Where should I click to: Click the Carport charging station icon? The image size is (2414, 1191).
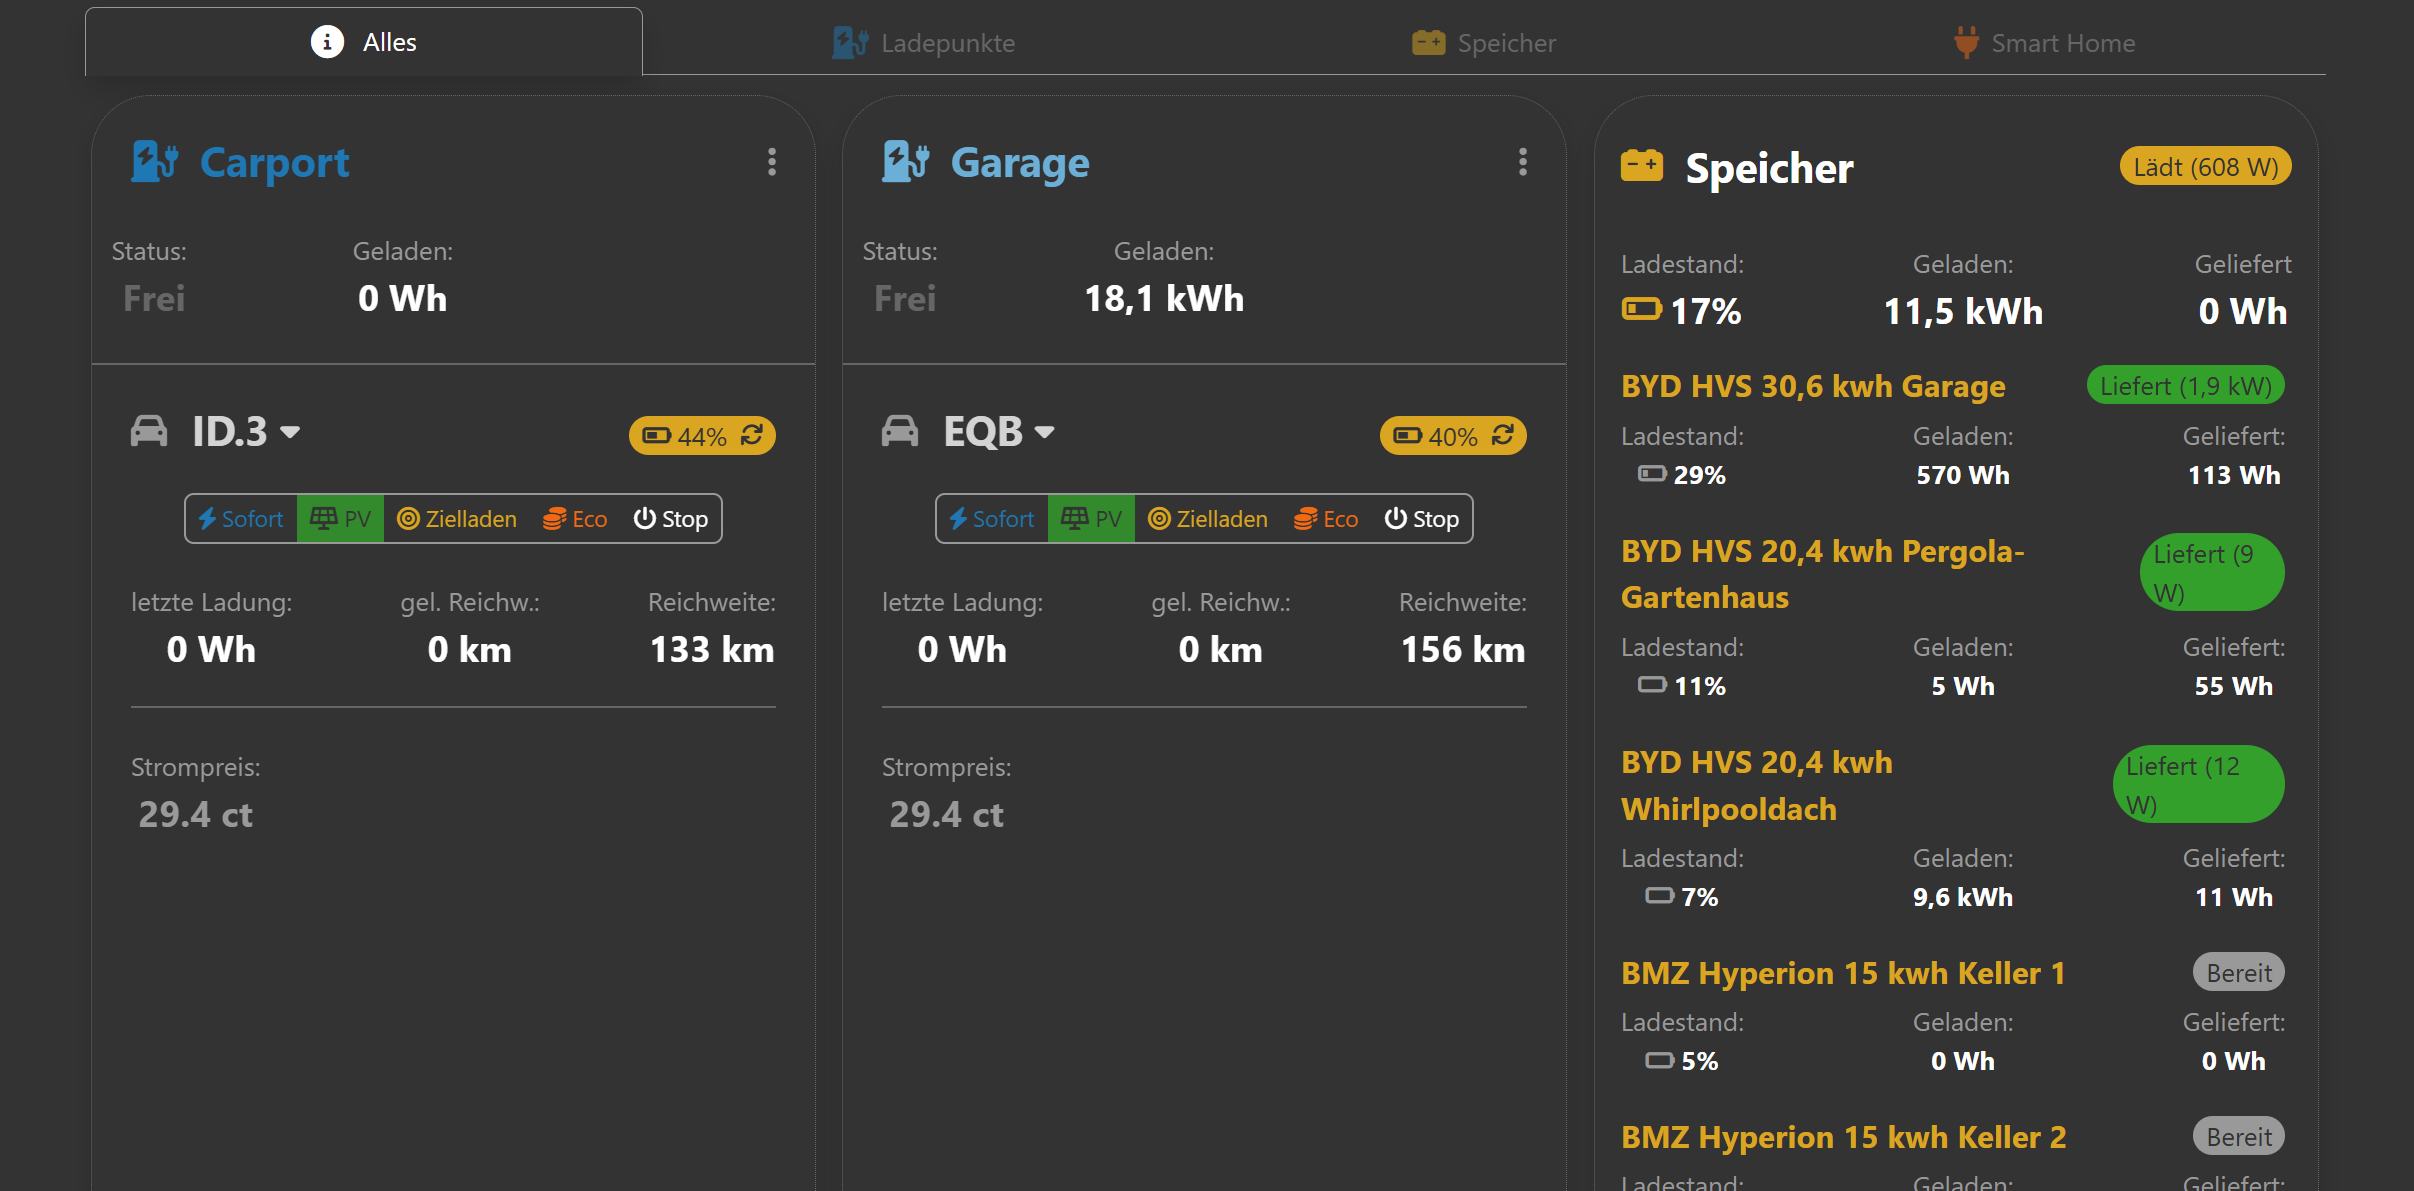click(x=155, y=162)
